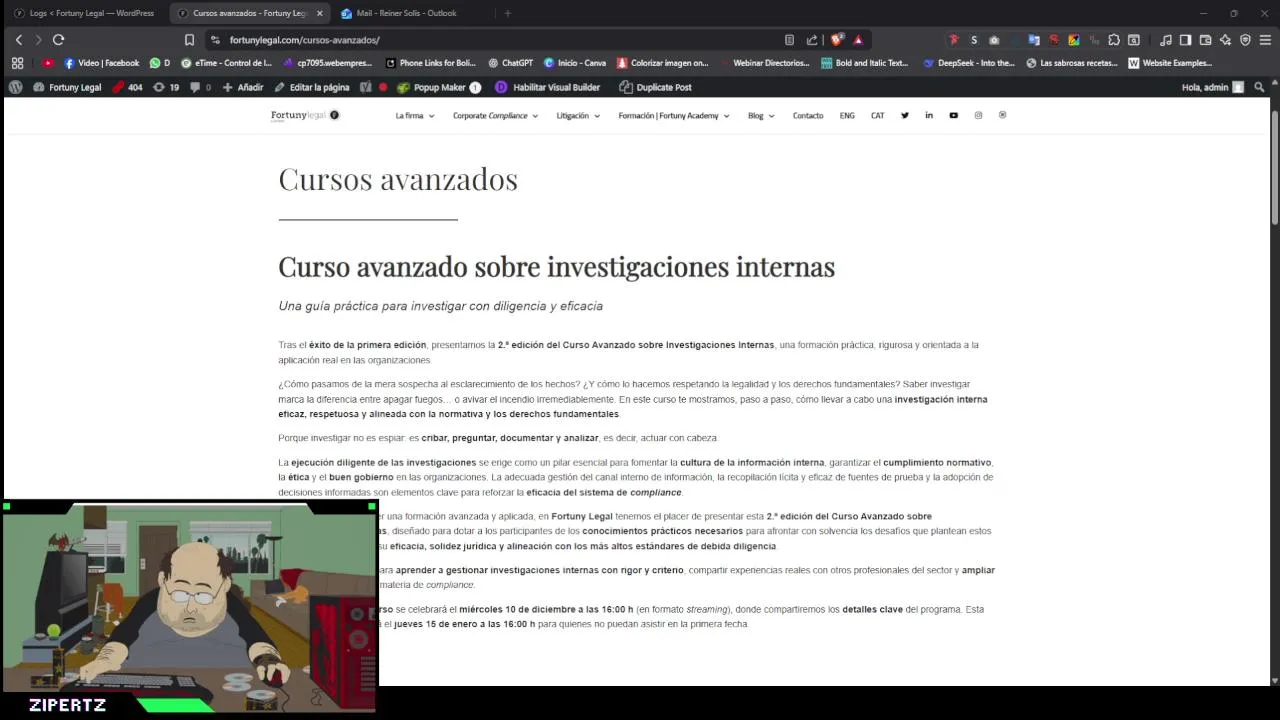Open the 19 updates indicator
The image size is (1280, 720).
coord(166,87)
